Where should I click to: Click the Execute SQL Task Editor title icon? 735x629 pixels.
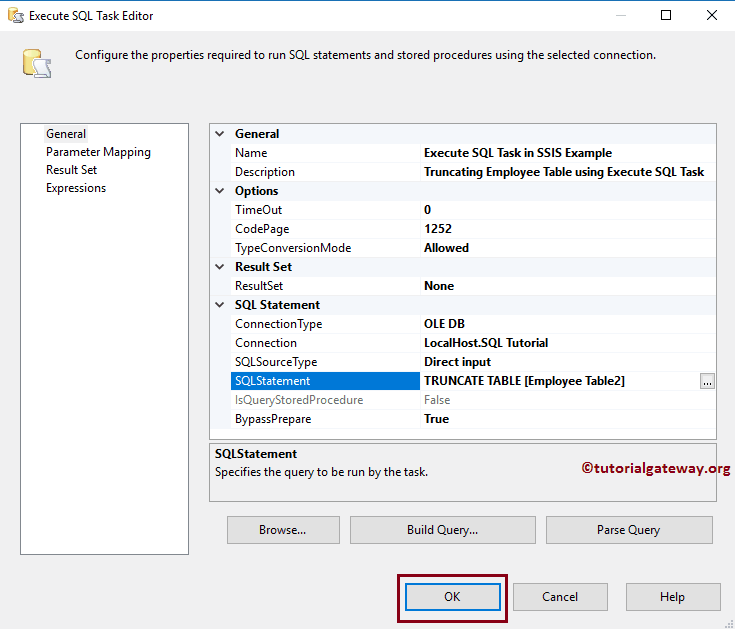(x=15, y=15)
